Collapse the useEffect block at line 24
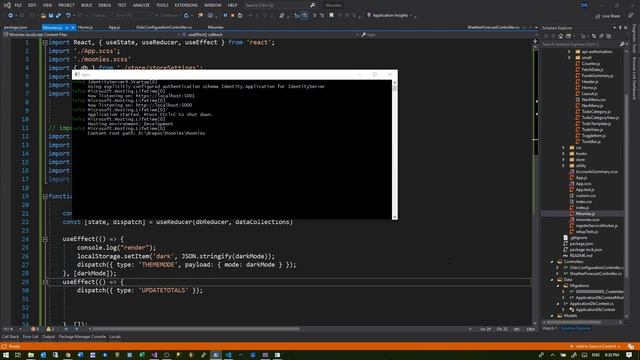This screenshot has height=360, width=640. (45, 239)
